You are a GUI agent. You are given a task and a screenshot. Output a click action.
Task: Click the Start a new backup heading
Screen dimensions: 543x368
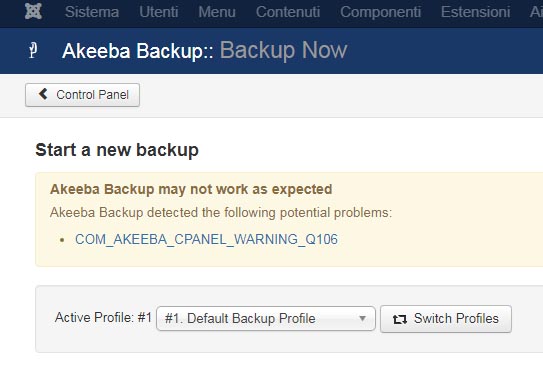[x=117, y=150]
